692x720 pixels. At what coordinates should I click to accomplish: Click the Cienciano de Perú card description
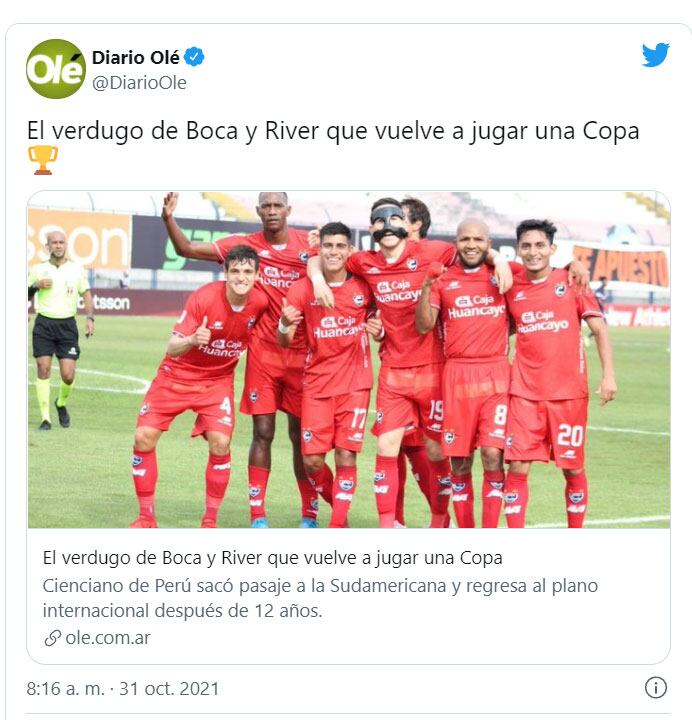point(320,598)
